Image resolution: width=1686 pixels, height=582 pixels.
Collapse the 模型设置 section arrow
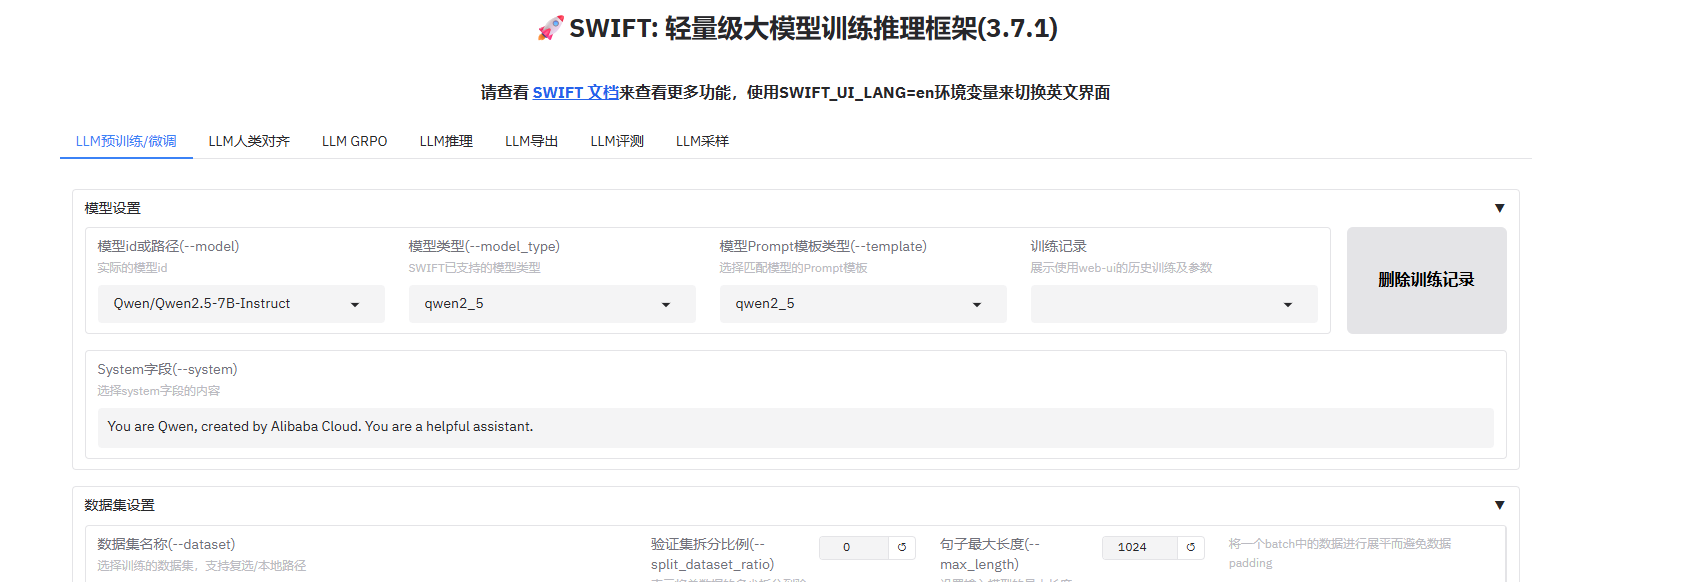point(1499,208)
